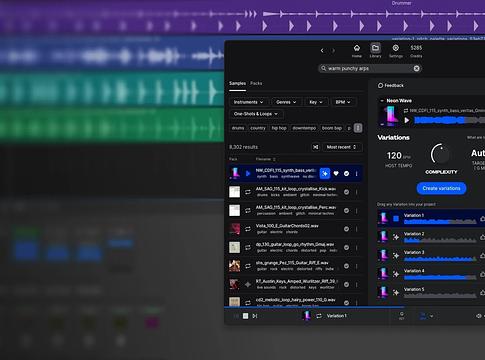Select the downtempo tag chip
This screenshot has width=485, height=360.
304,128
